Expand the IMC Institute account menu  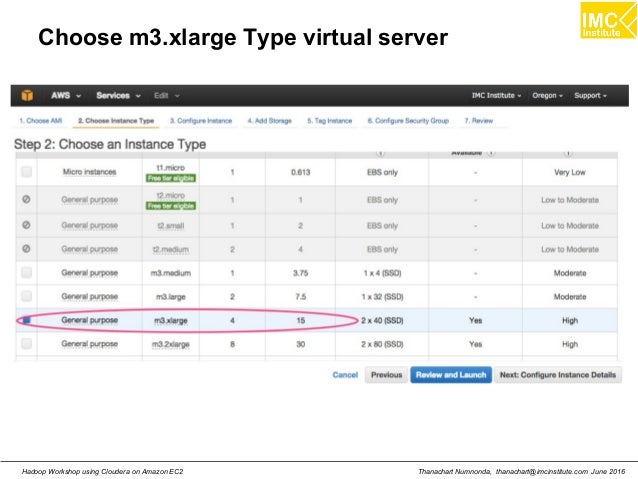(496, 95)
